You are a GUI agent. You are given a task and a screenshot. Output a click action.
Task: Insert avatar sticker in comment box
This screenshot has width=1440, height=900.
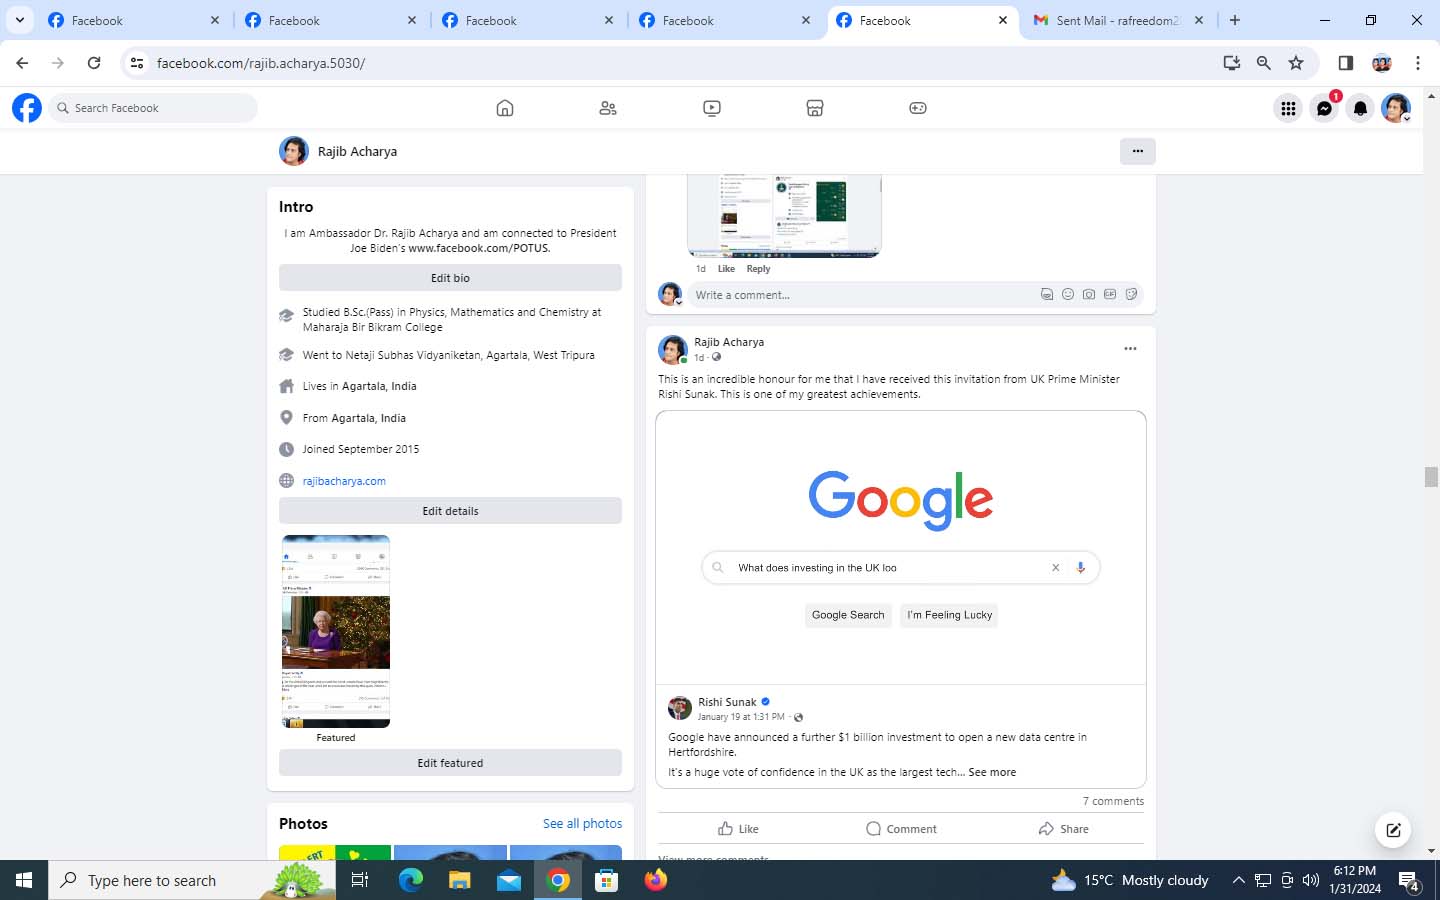pyautogui.click(x=1047, y=295)
